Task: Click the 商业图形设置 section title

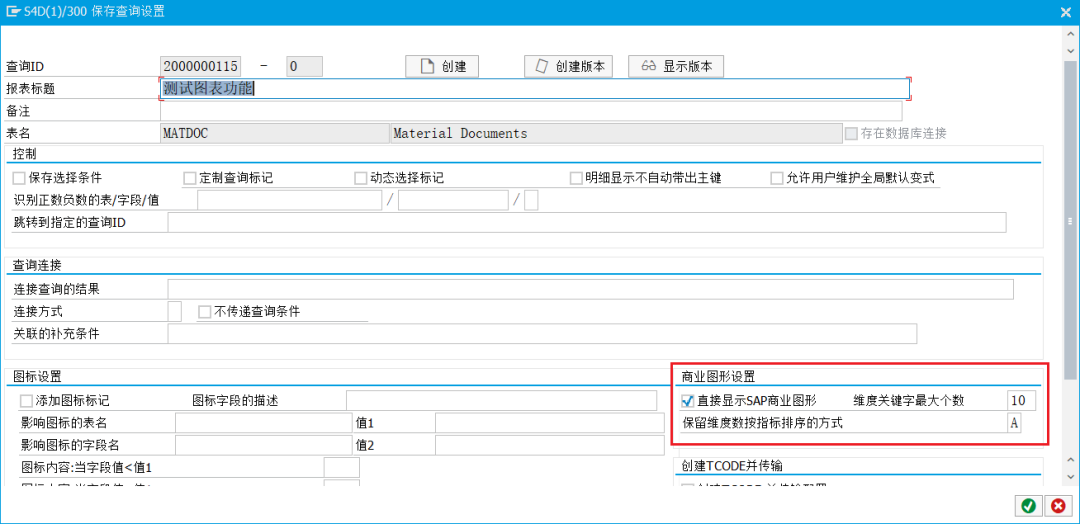Action: click(718, 376)
